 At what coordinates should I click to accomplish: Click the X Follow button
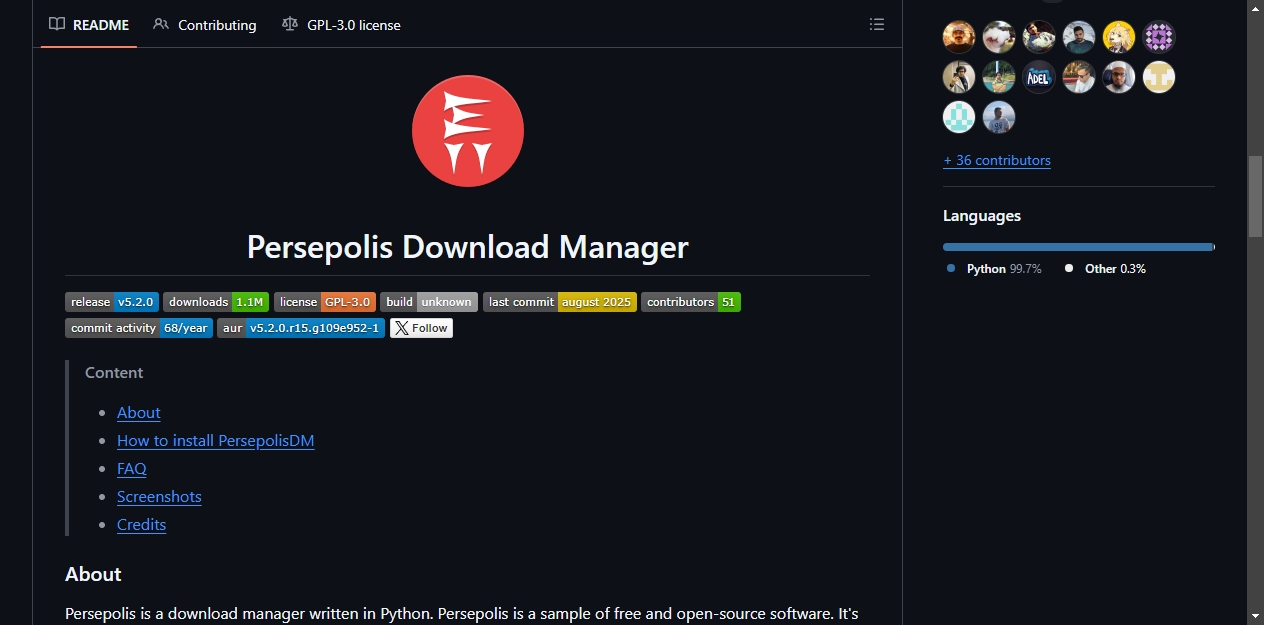421,328
